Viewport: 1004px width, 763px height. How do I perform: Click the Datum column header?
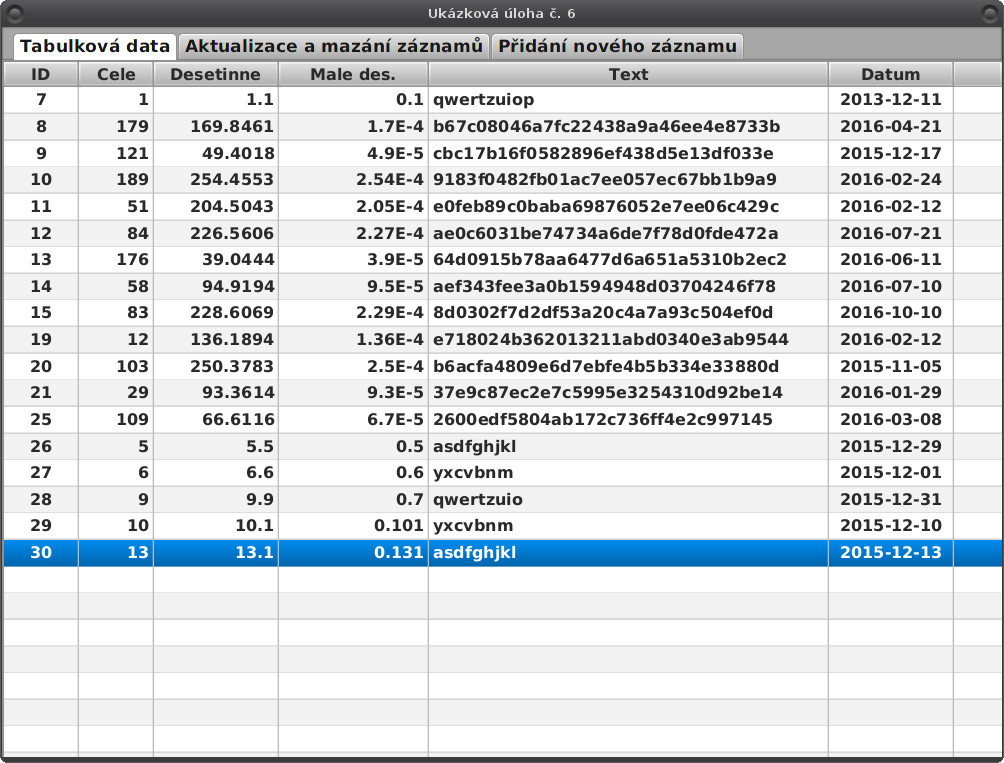pyautogui.click(x=891, y=73)
